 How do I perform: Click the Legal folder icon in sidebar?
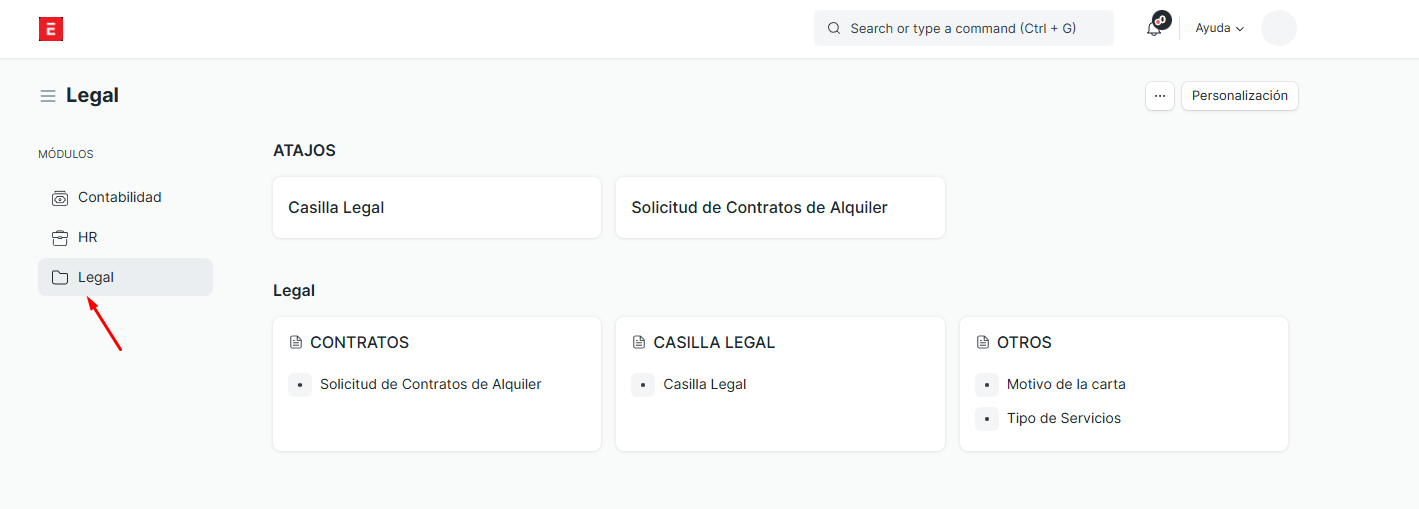[x=60, y=278]
